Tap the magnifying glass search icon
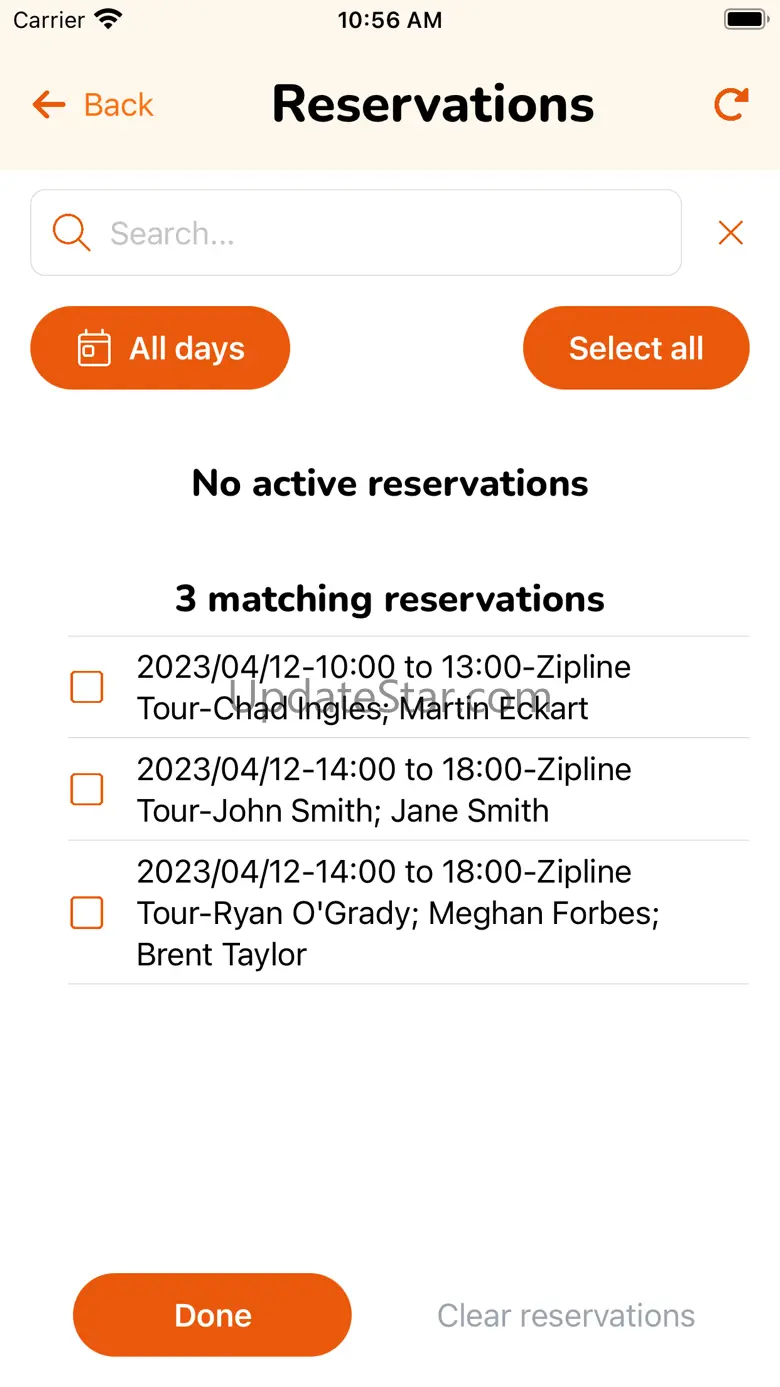This screenshot has width=780, height=1387. (71, 233)
